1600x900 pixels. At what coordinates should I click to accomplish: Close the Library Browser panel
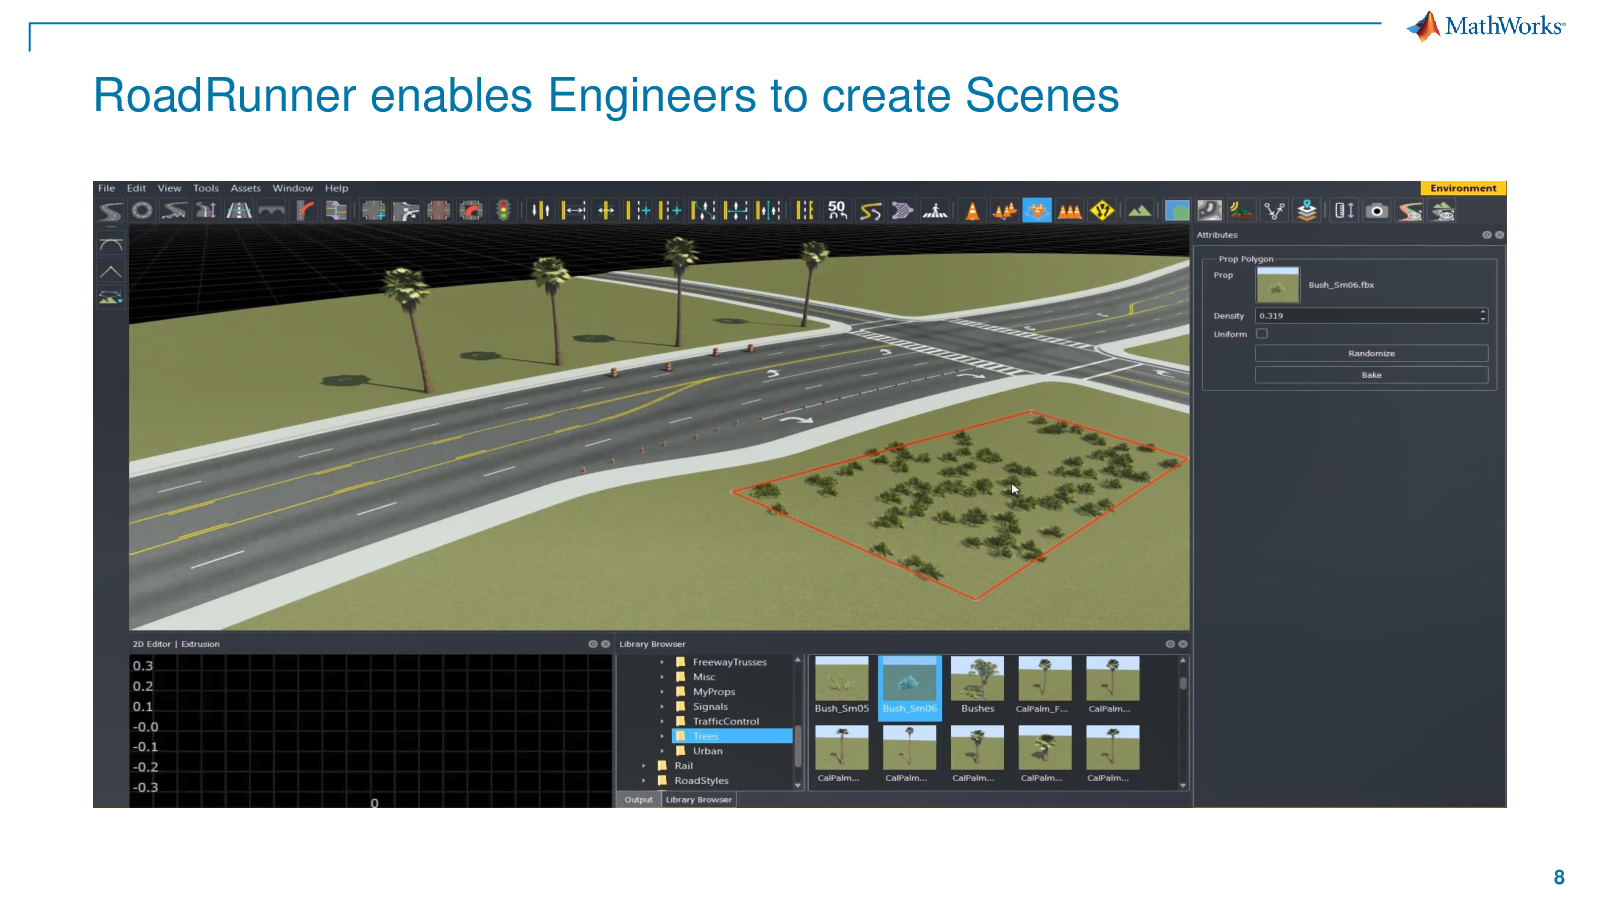[x=1183, y=644]
